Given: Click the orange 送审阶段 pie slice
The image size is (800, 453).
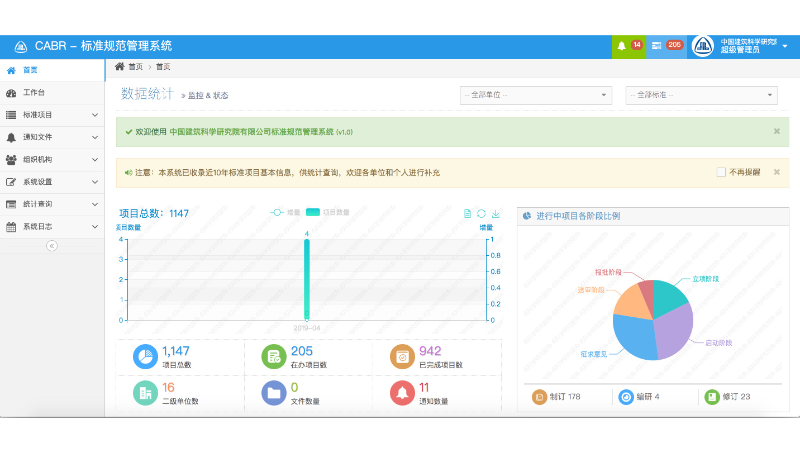Looking at the screenshot, I should [x=633, y=302].
